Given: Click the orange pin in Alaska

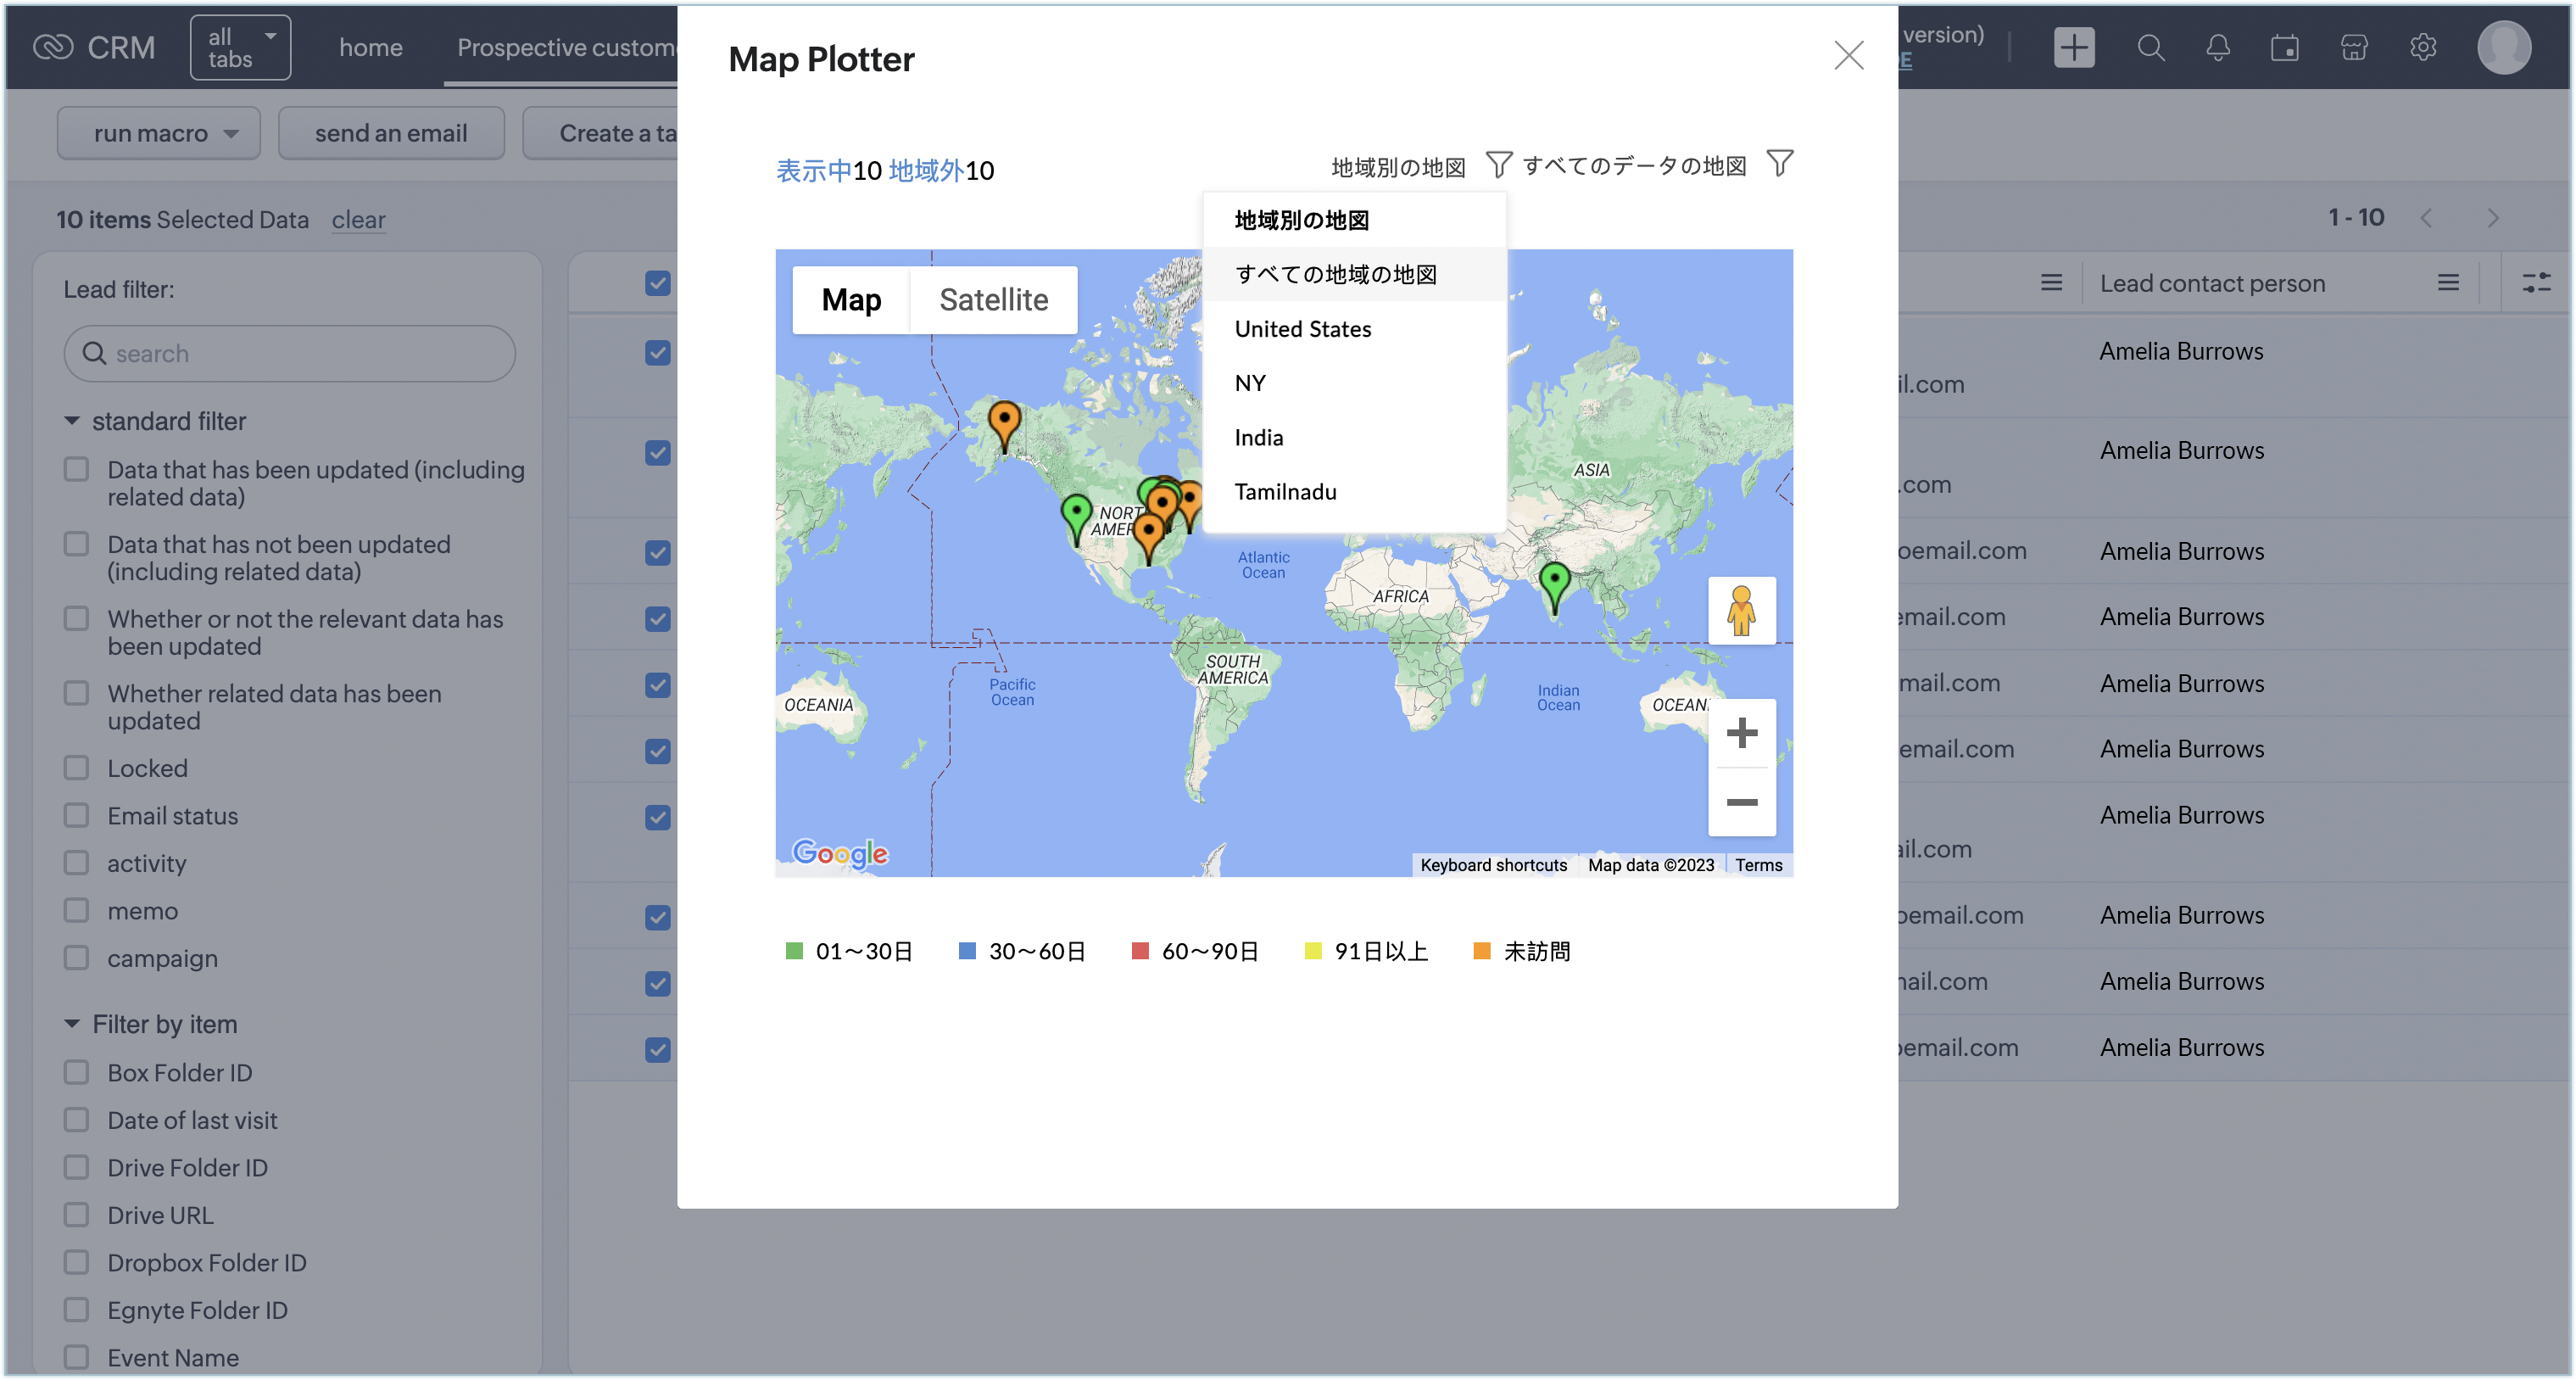Looking at the screenshot, I should click(1004, 427).
